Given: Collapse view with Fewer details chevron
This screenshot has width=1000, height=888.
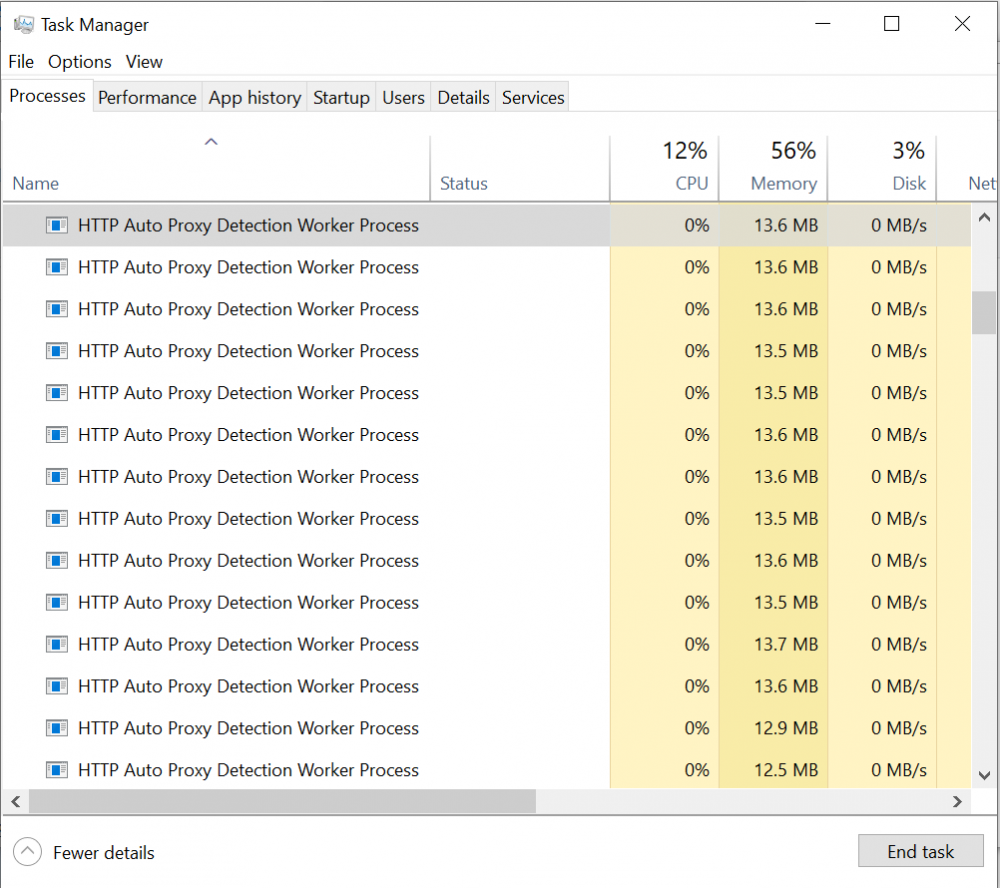Looking at the screenshot, I should (28, 853).
